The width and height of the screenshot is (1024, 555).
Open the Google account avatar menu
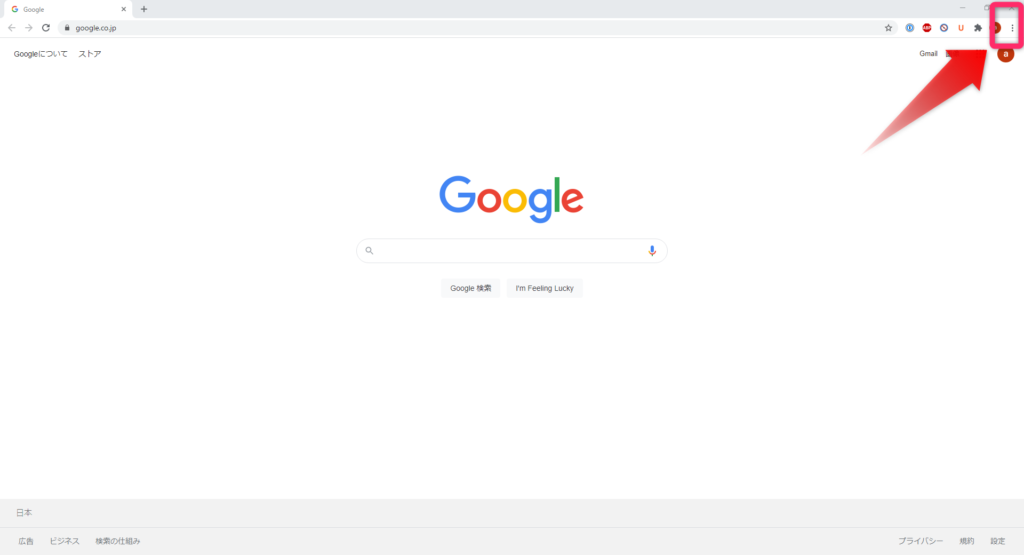(x=1006, y=54)
